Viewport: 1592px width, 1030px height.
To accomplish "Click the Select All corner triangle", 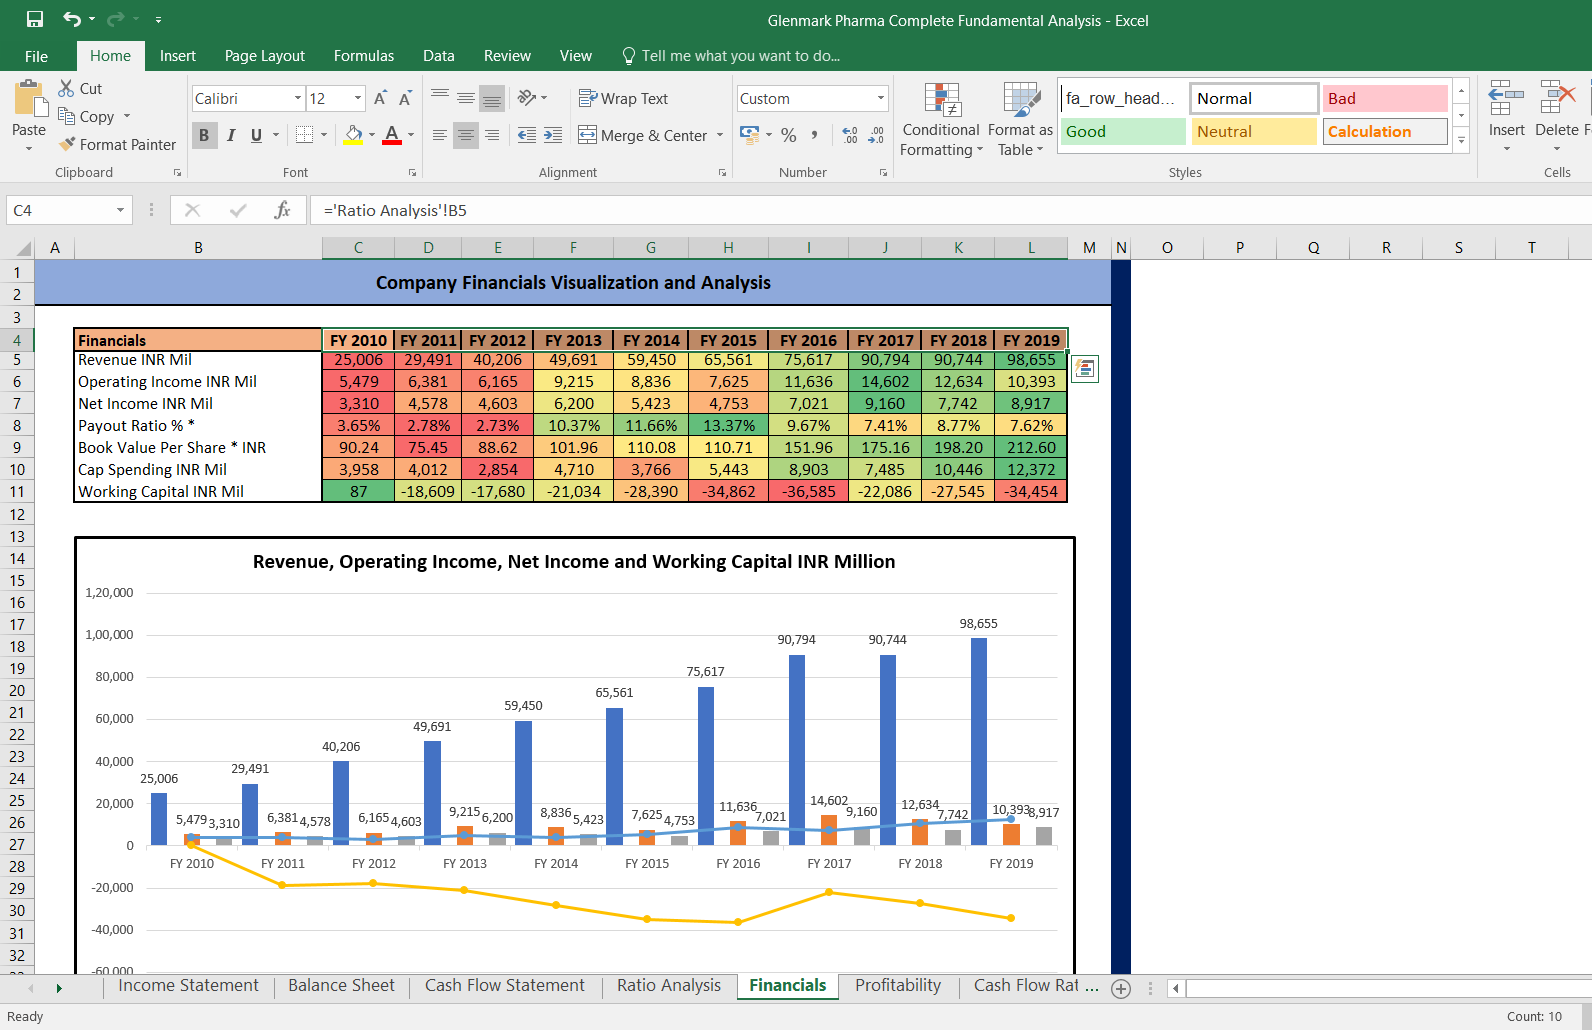I will click(x=22, y=248).
